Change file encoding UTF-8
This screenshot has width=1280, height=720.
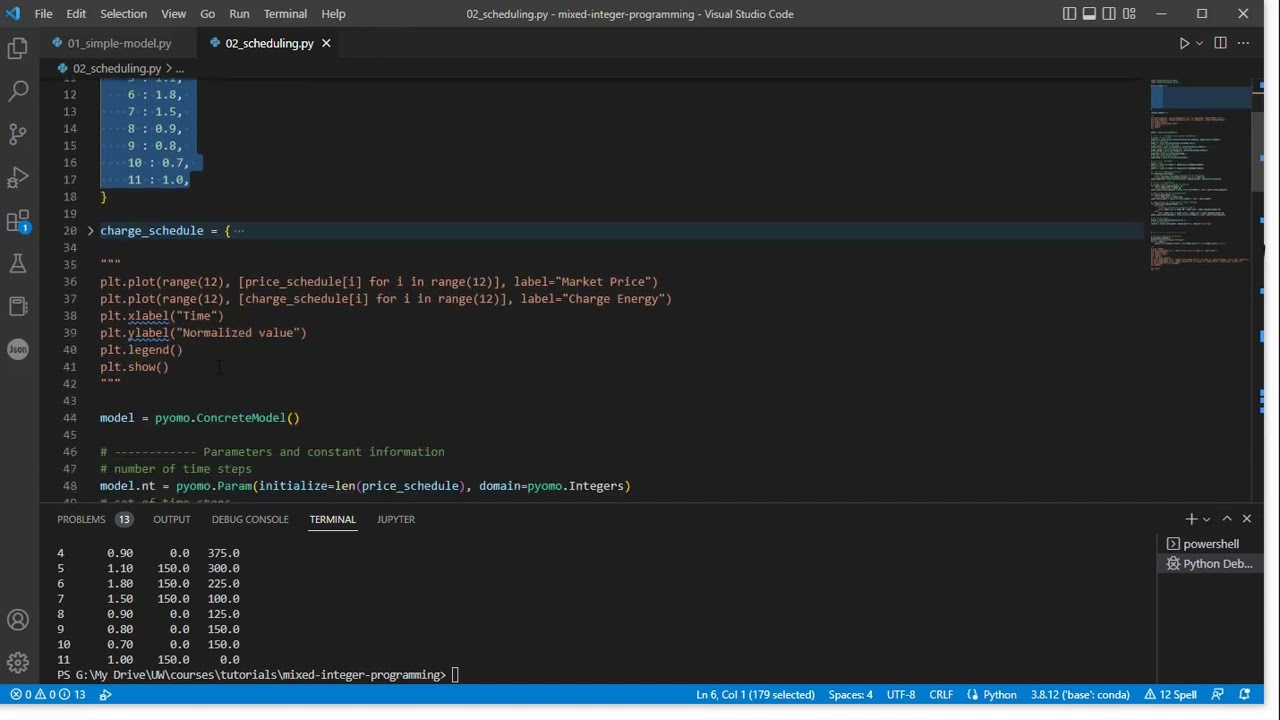click(x=900, y=695)
